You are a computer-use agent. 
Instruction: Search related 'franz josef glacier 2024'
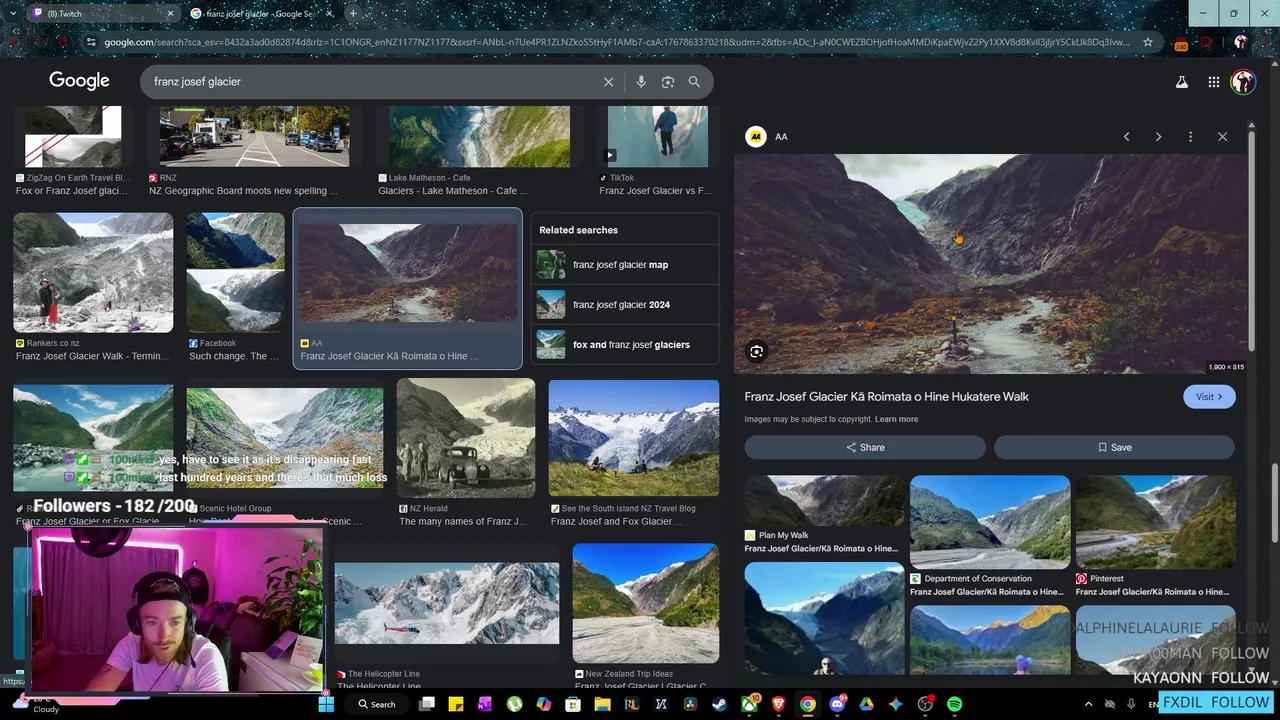pos(625,305)
